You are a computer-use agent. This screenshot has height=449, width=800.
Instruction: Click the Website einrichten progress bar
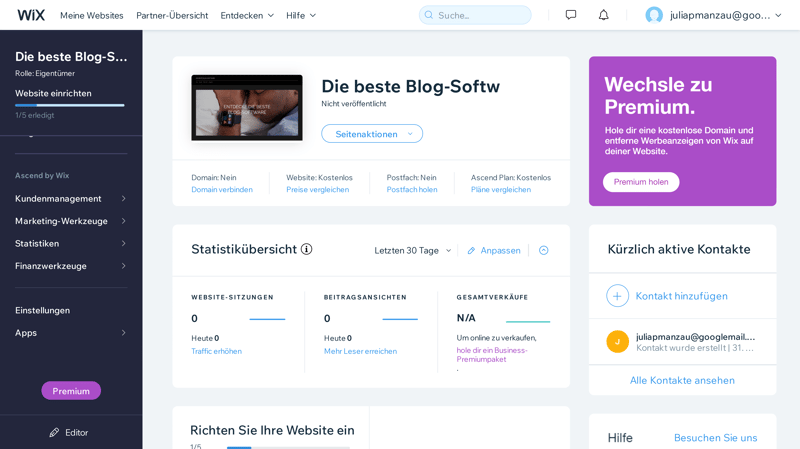(x=70, y=105)
